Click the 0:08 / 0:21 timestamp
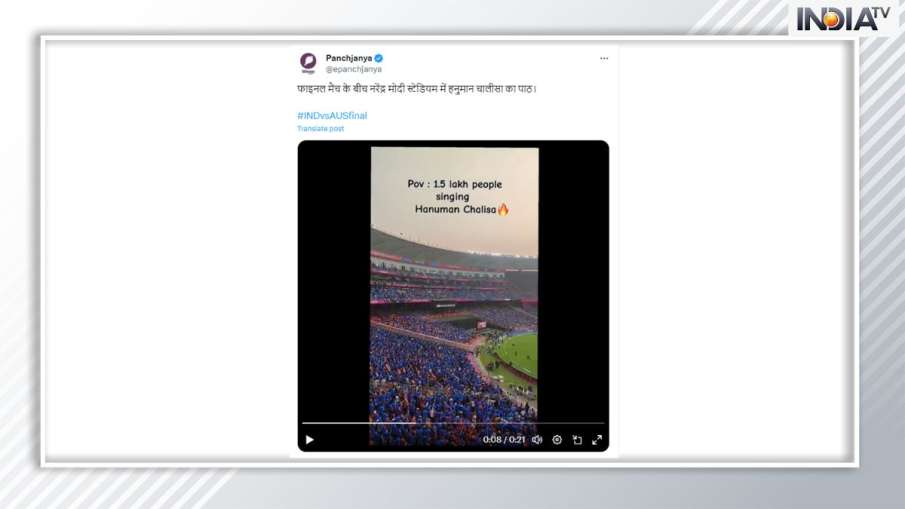Viewport: 905px width, 509px height. click(x=504, y=440)
